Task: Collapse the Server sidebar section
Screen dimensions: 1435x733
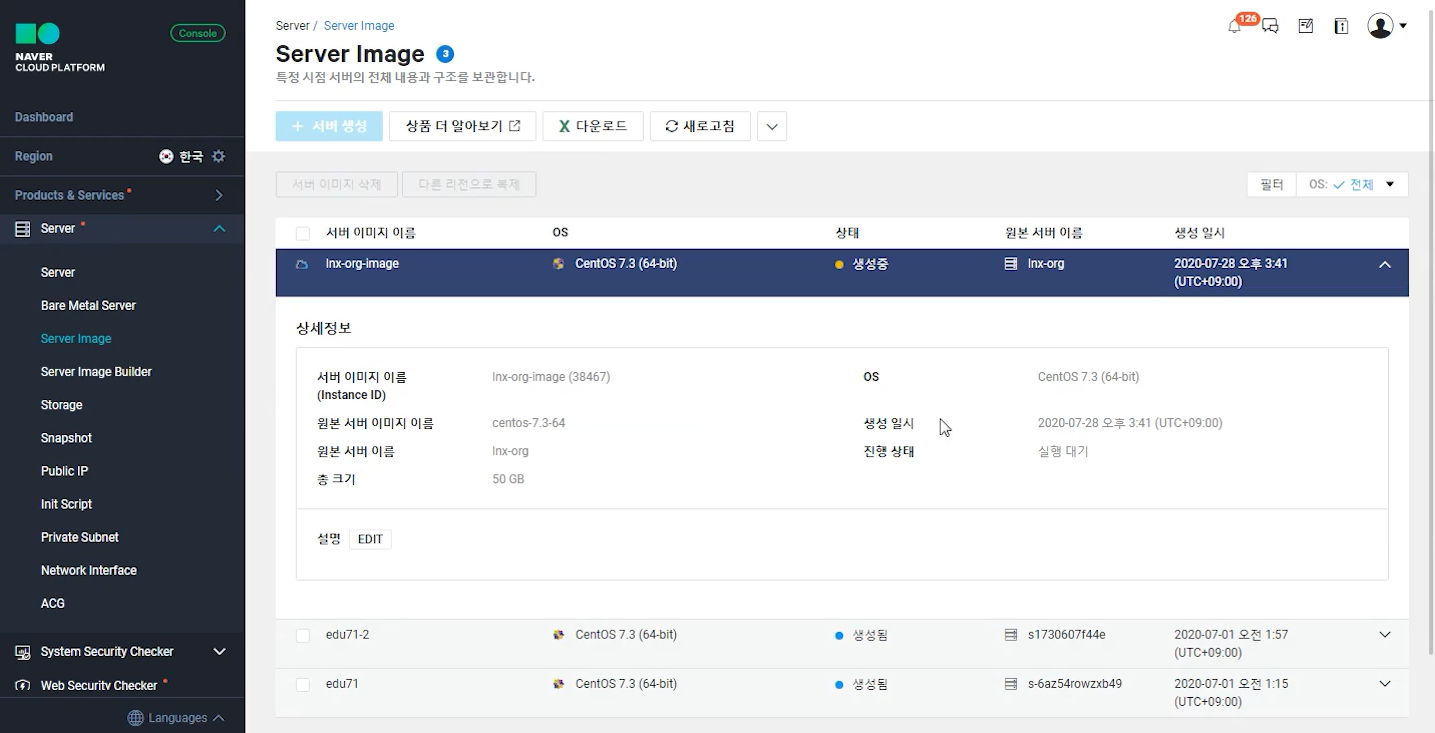Action: [x=219, y=229]
